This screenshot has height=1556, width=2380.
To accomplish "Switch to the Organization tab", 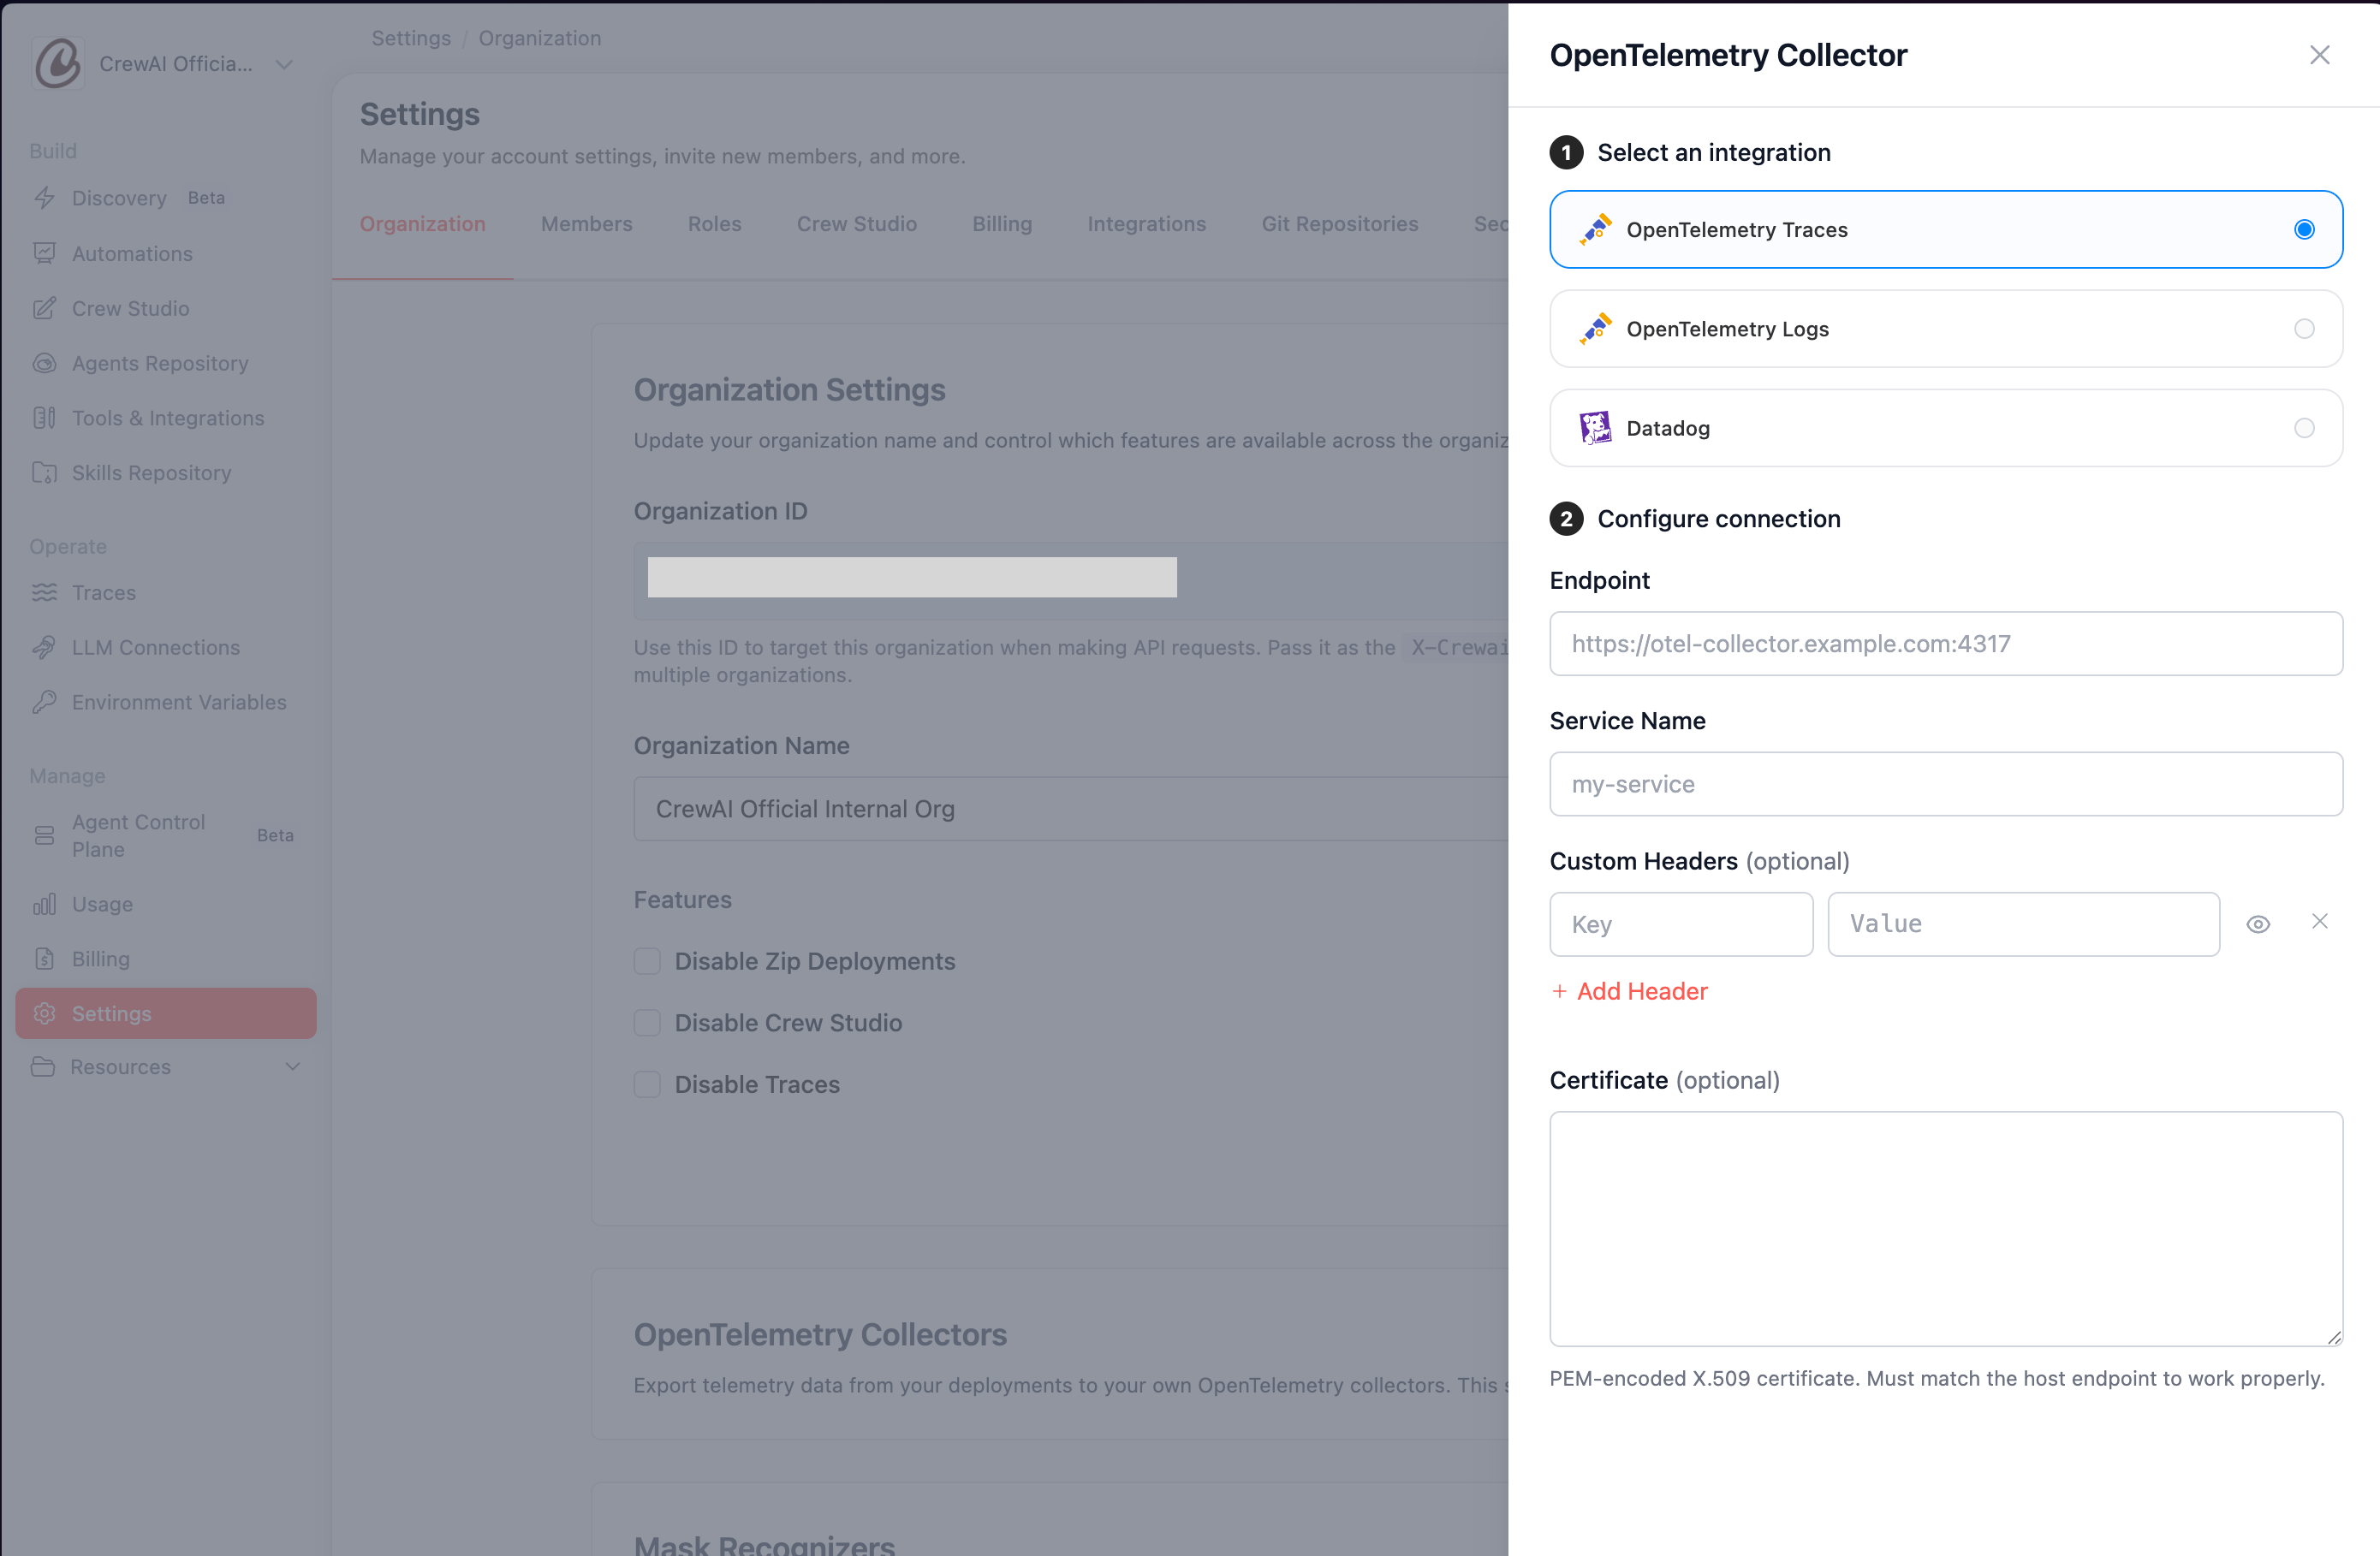I will point(422,224).
